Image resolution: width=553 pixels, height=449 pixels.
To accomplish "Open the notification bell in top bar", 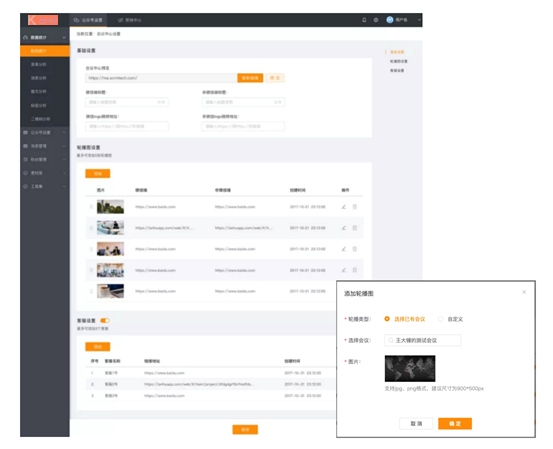I will (364, 20).
